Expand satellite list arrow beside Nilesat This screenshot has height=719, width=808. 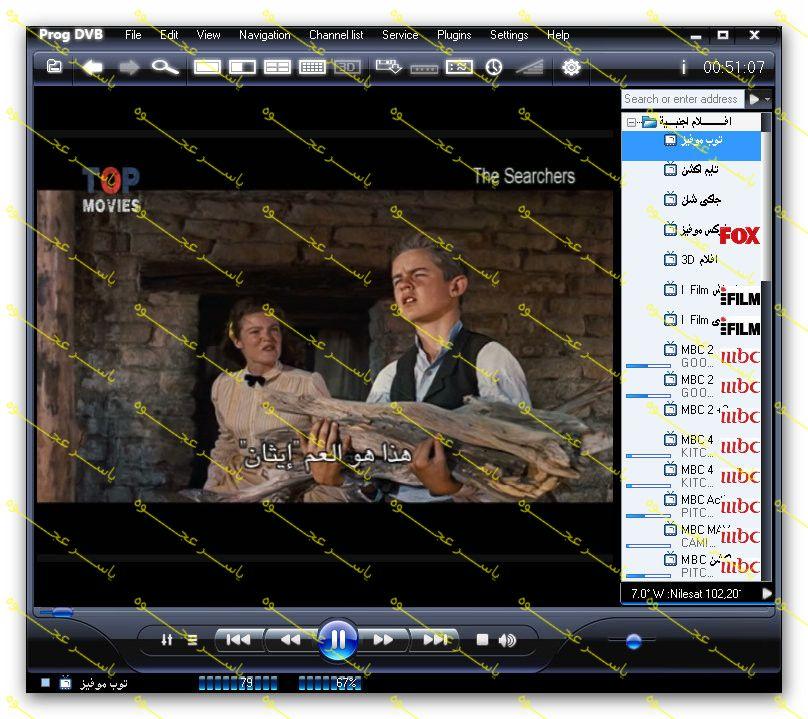click(x=767, y=594)
